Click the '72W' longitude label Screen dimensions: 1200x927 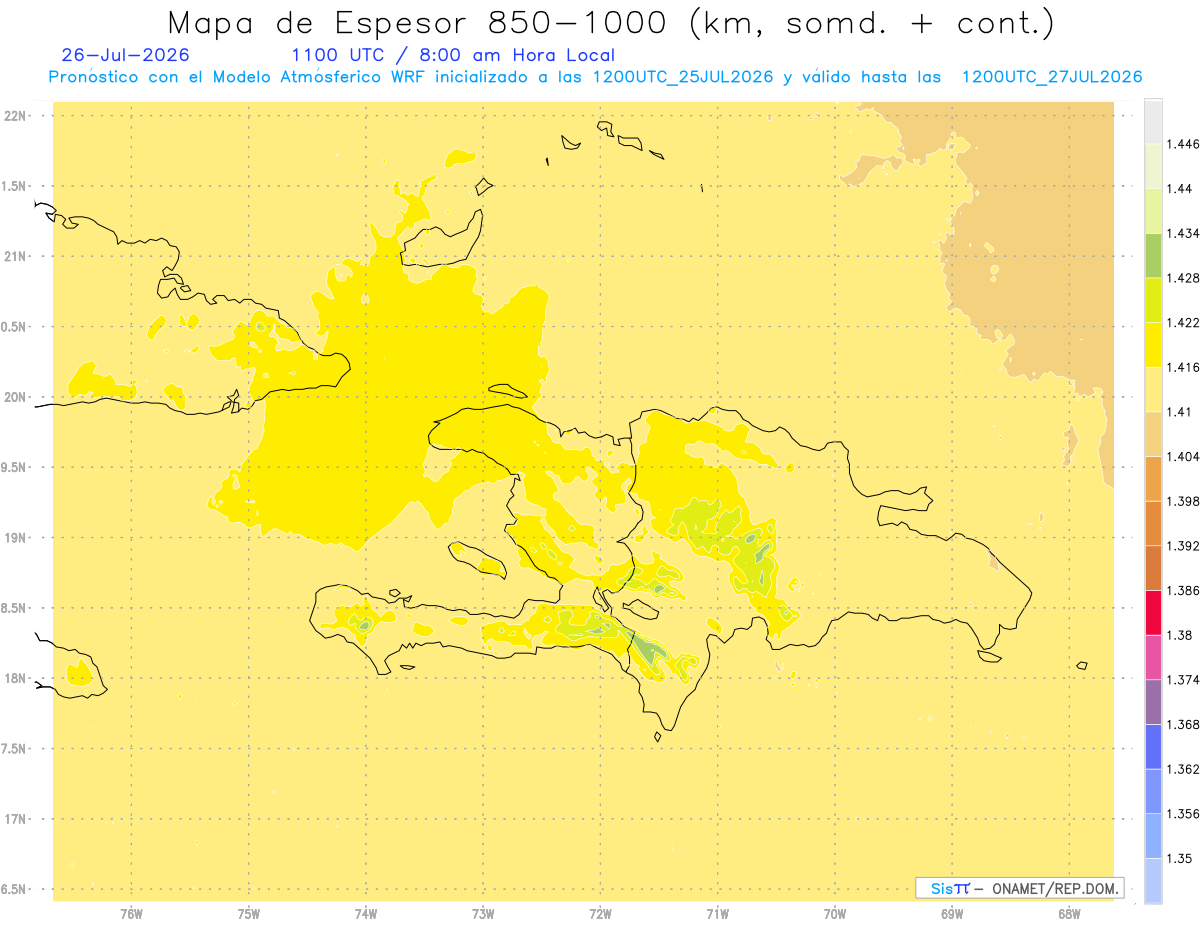tap(600, 914)
